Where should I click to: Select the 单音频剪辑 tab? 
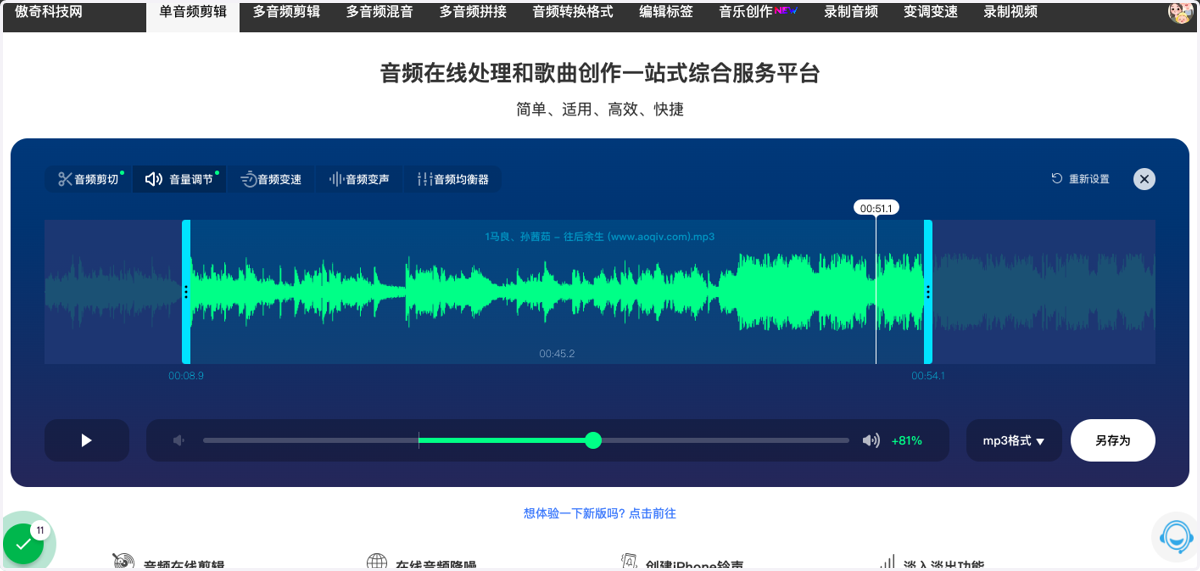tap(193, 14)
